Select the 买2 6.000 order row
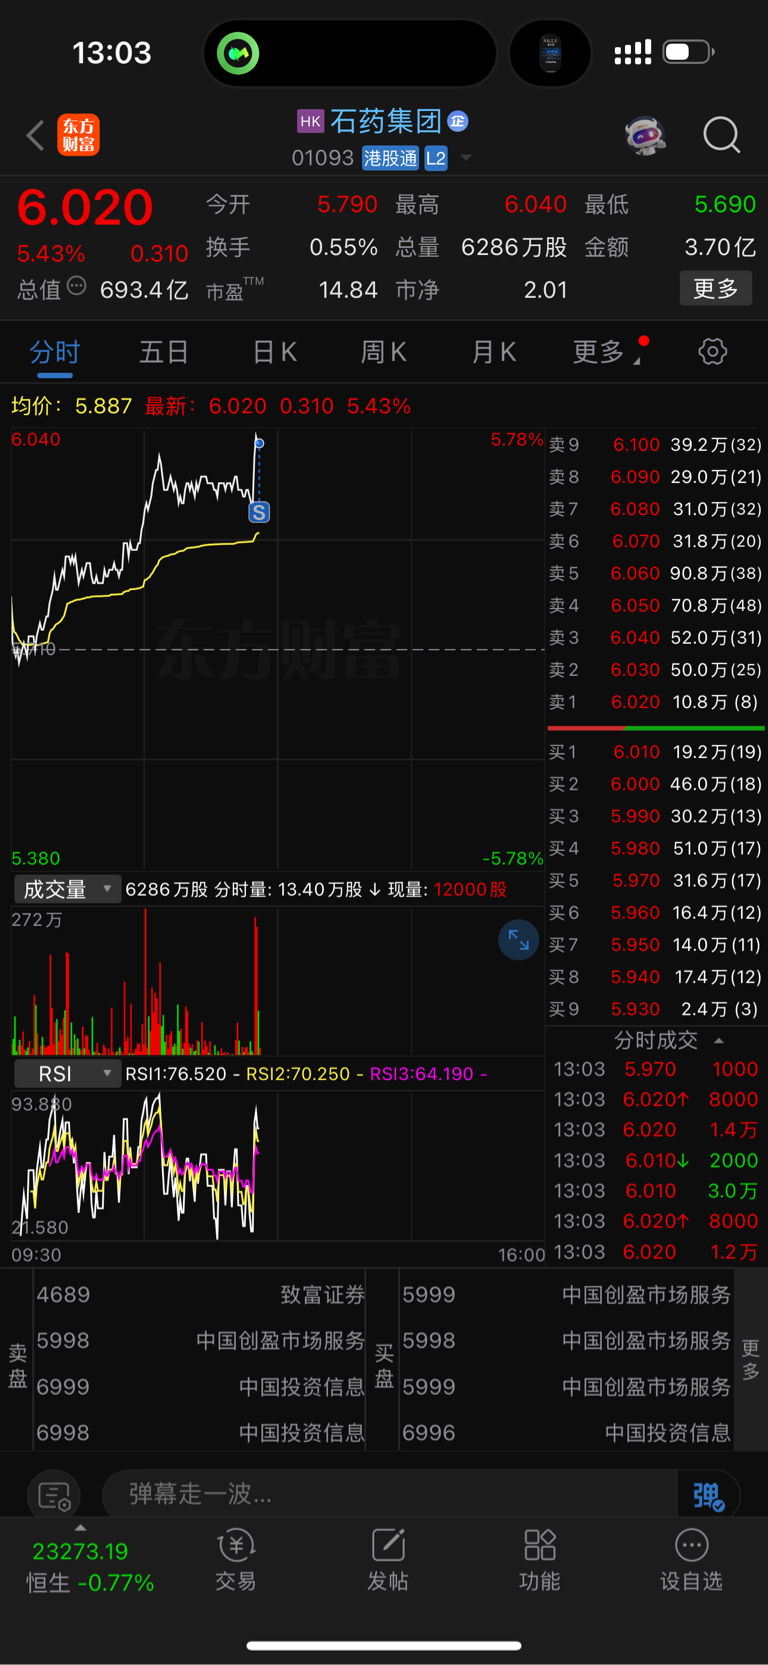The height and width of the screenshot is (1665, 768). [656, 784]
